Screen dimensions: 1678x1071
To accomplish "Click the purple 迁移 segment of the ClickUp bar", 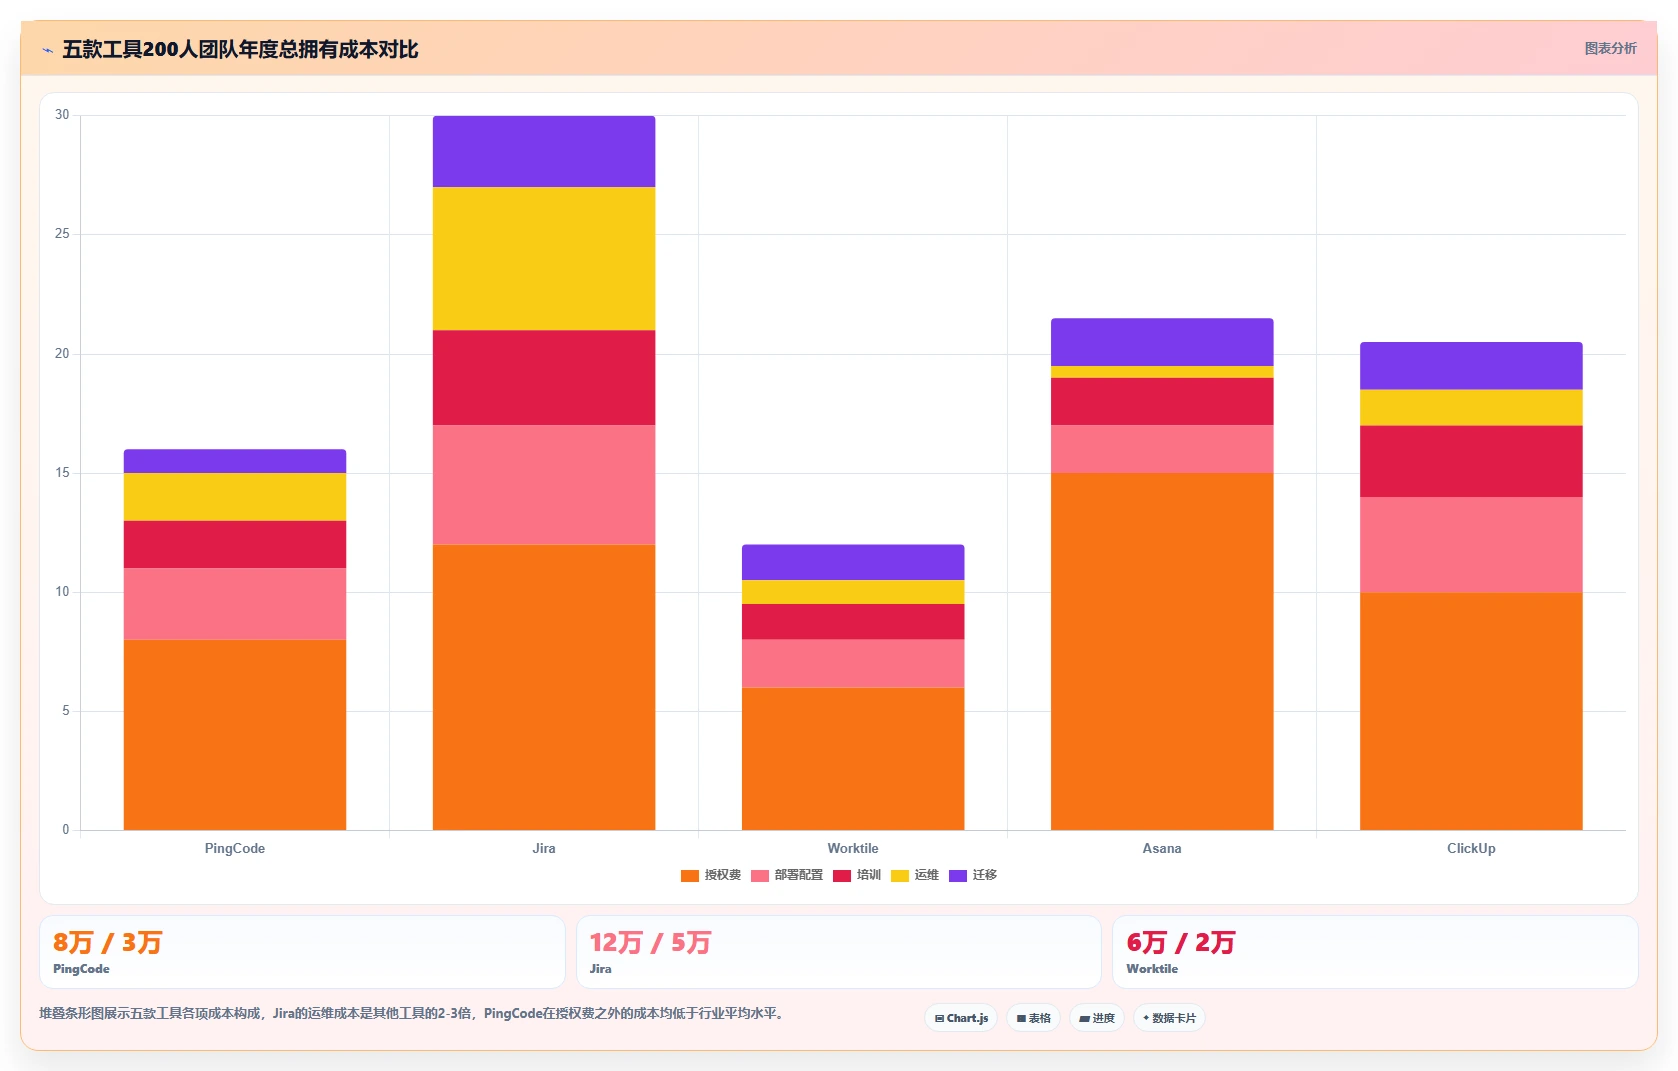I will click(x=1471, y=366).
